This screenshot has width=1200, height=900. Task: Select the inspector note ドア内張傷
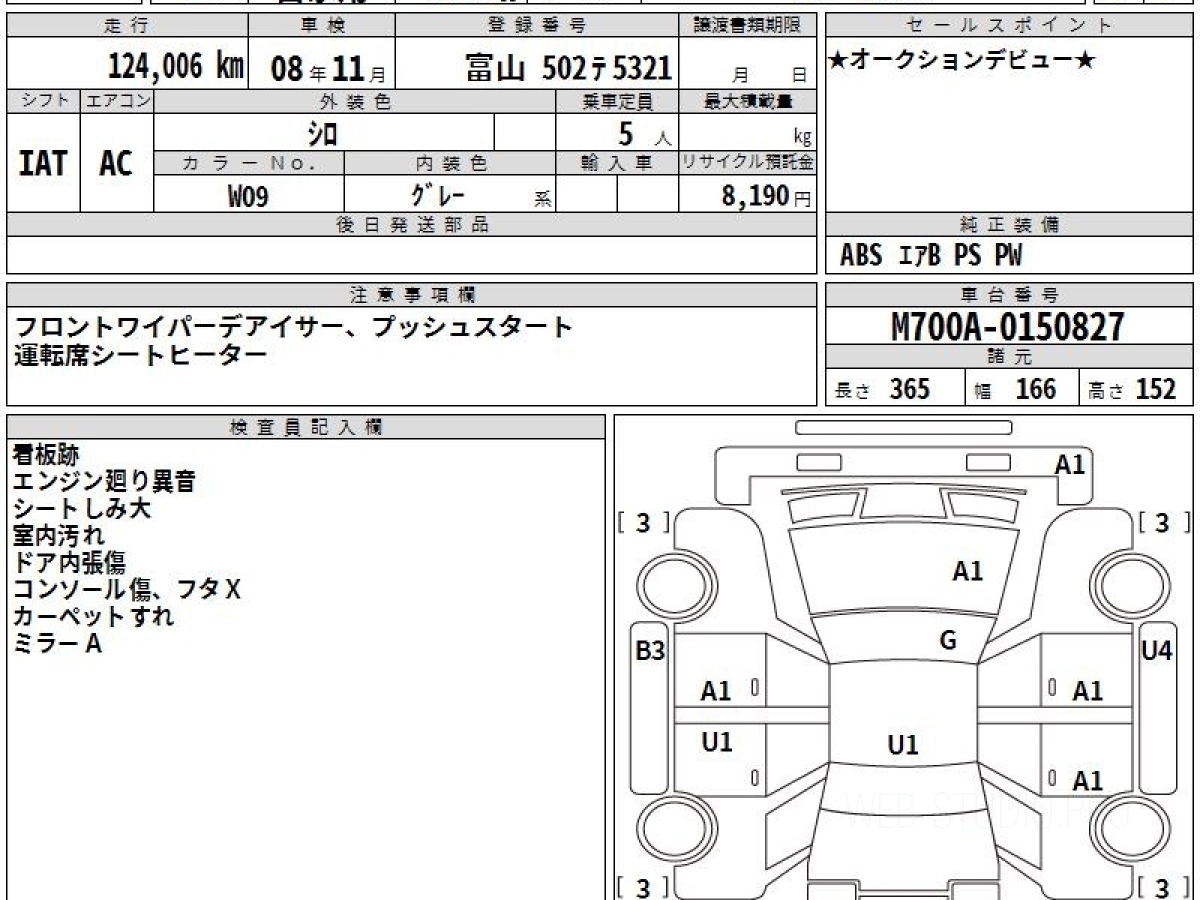pos(69,563)
